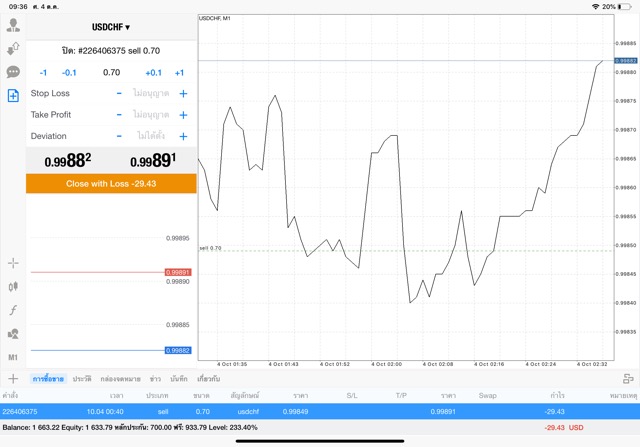Increase volume by 1
The image size is (640, 447).
[179, 73]
